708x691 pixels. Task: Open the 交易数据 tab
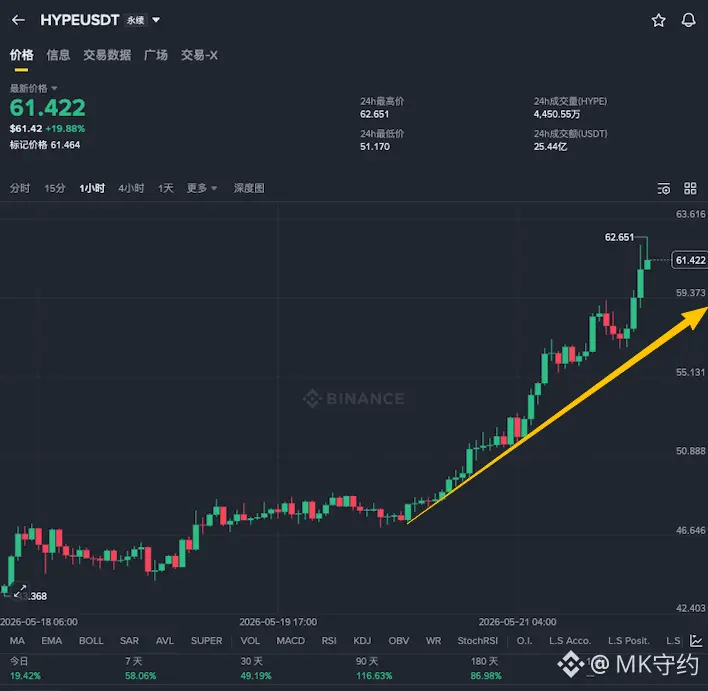click(x=107, y=55)
